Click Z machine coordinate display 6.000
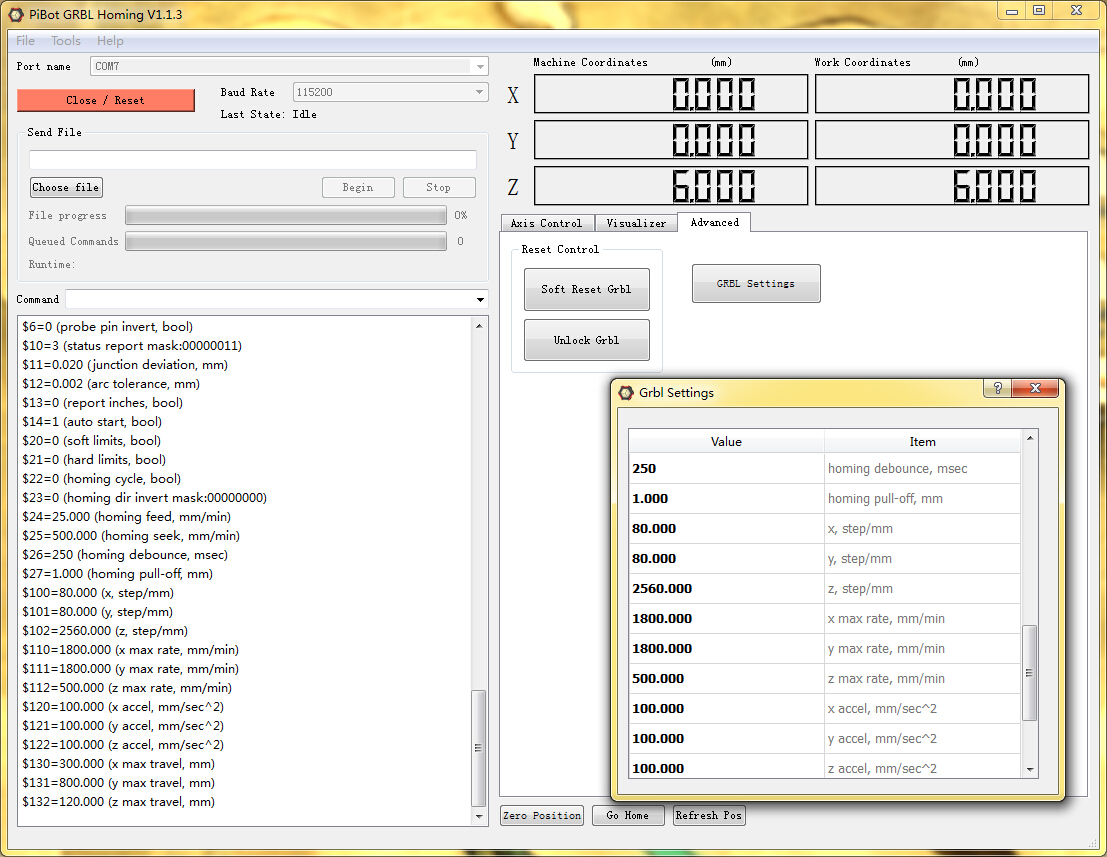This screenshot has height=857, width=1107. coord(671,186)
